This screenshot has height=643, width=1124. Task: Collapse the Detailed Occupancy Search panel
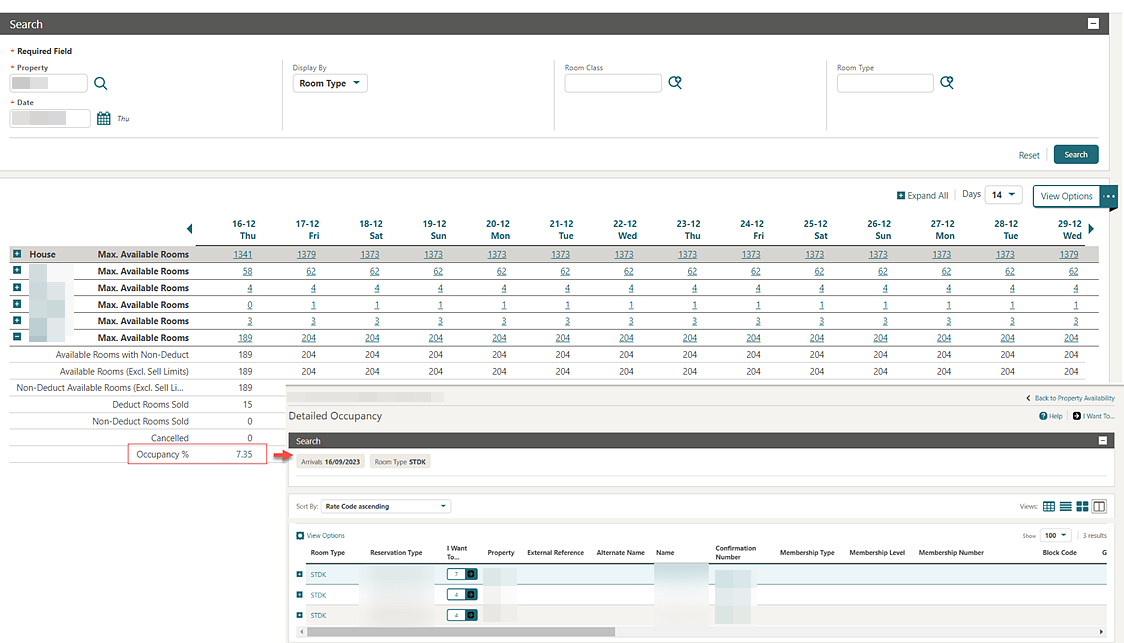1103,441
